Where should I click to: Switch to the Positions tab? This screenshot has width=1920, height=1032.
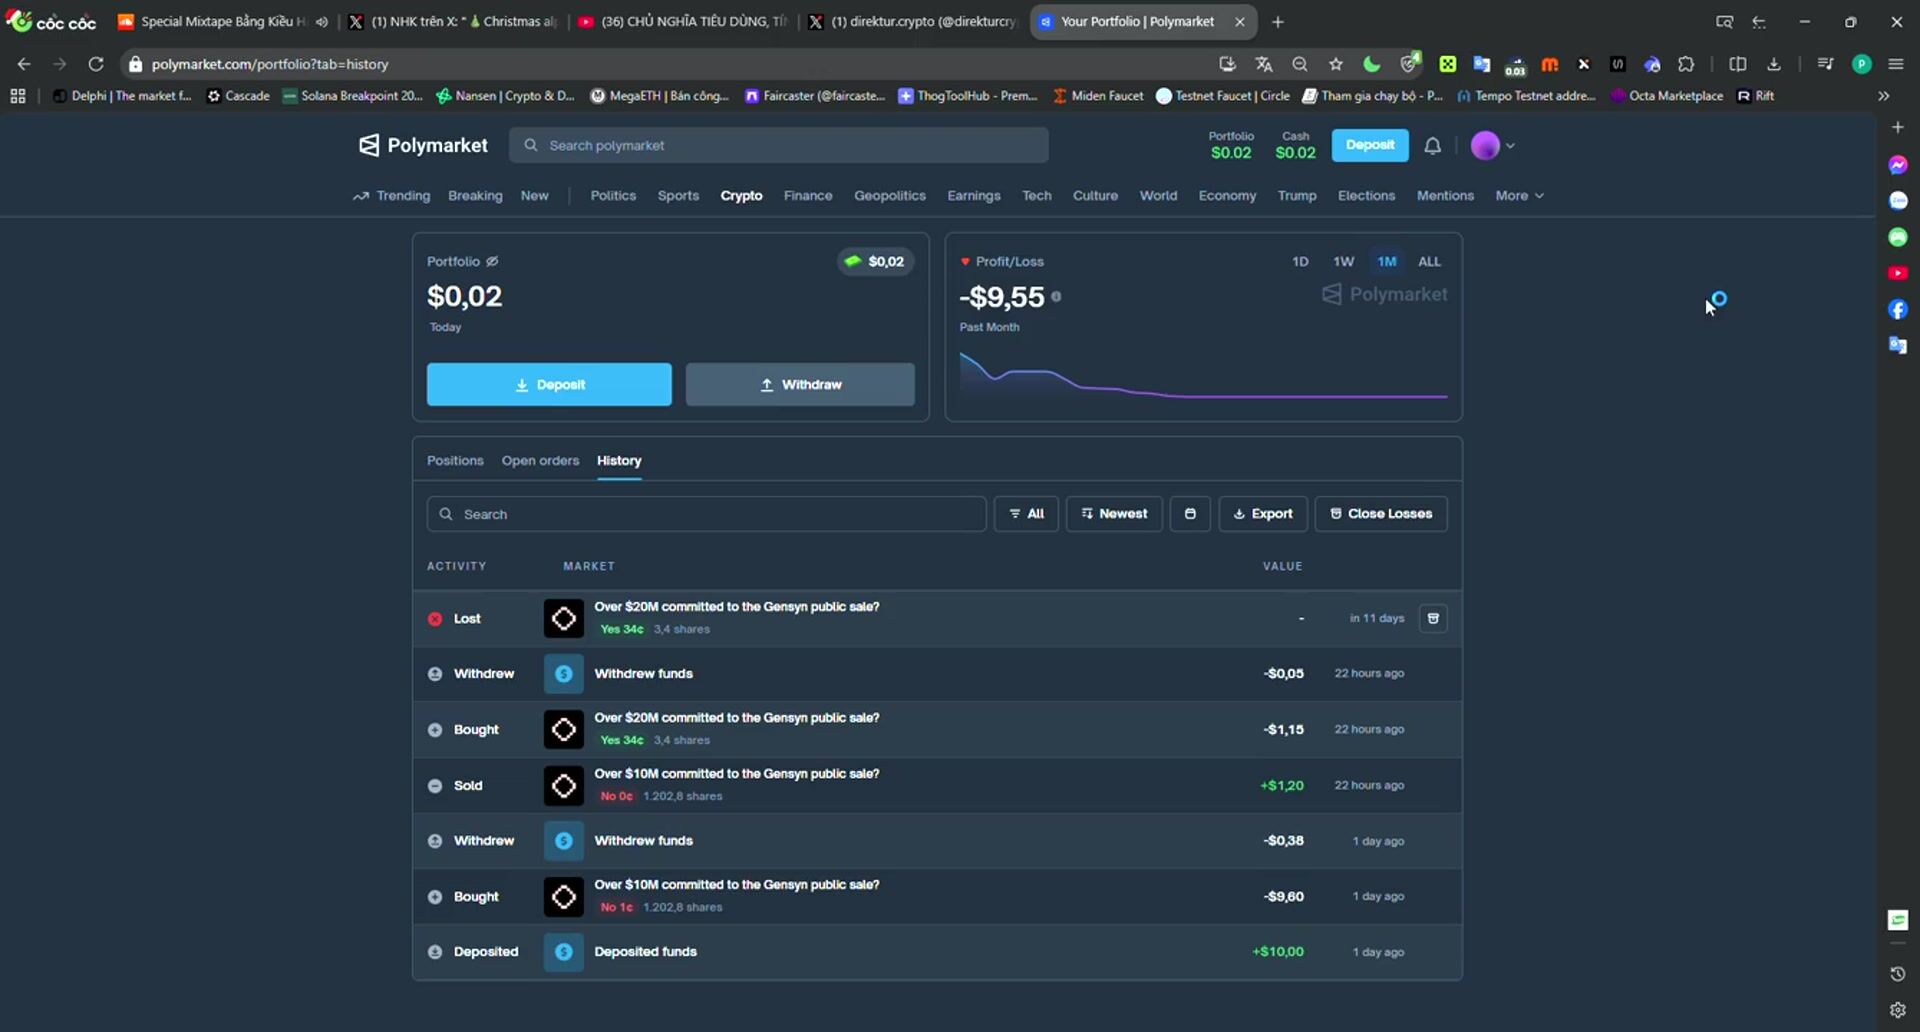pos(455,461)
